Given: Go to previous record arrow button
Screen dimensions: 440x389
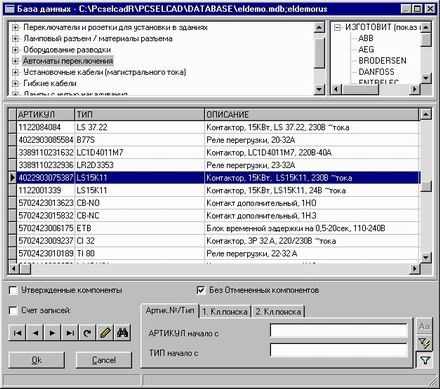Looking at the screenshot, I should pos(35,332).
